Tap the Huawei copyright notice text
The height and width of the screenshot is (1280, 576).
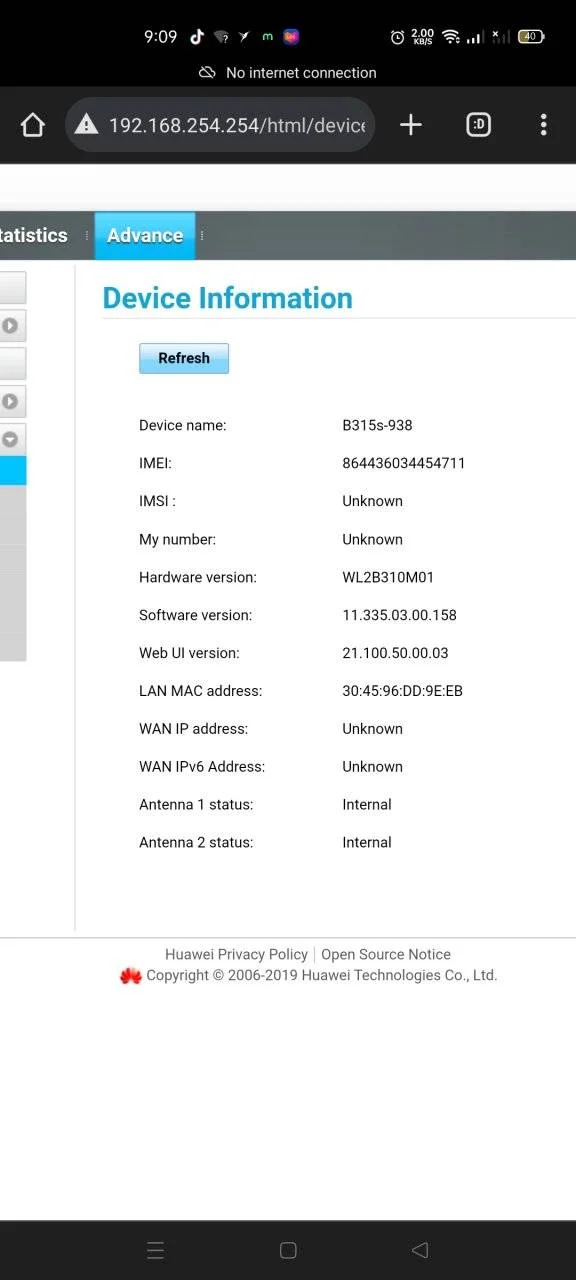(322, 975)
